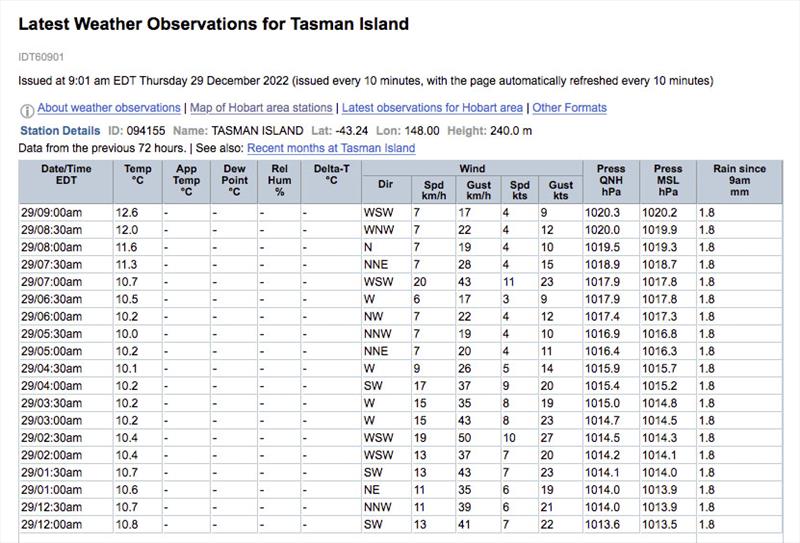Open Map of Hobart area stations link
This screenshot has width=800, height=543.
click(261, 108)
